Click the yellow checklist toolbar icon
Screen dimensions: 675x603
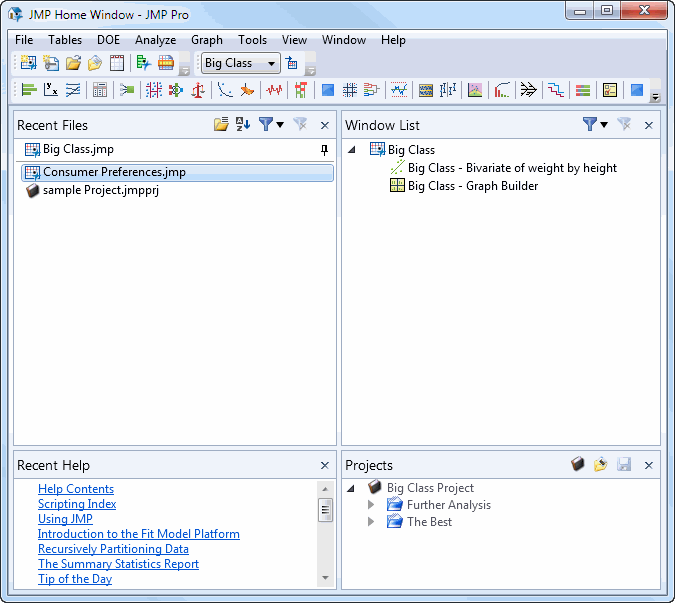(610, 90)
